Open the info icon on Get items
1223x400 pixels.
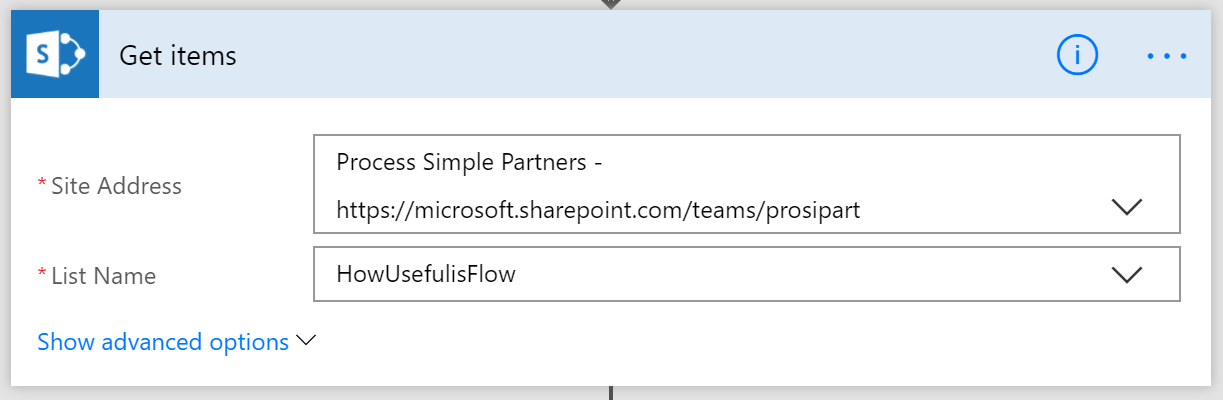click(1077, 56)
